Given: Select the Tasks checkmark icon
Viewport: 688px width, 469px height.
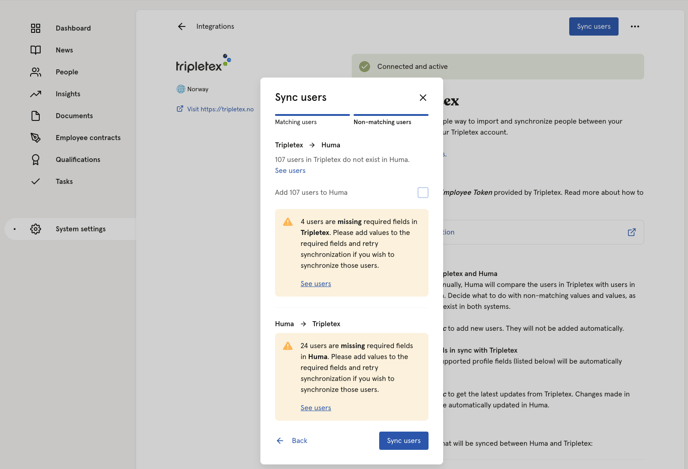Looking at the screenshot, I should (36, 181).
